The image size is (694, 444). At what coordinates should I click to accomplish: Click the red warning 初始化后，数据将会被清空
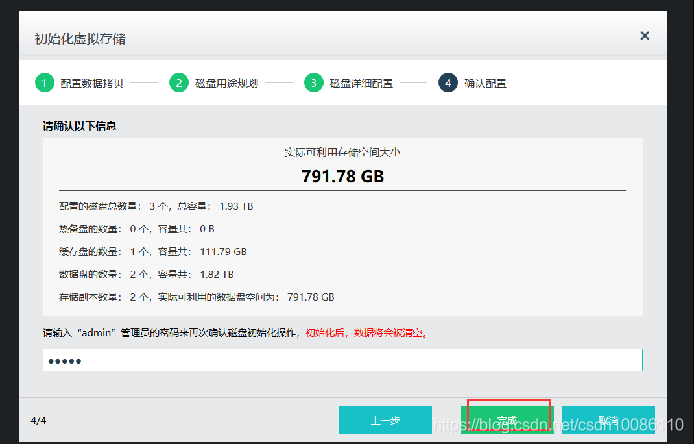pyautogui.click(x=366, y=332)
